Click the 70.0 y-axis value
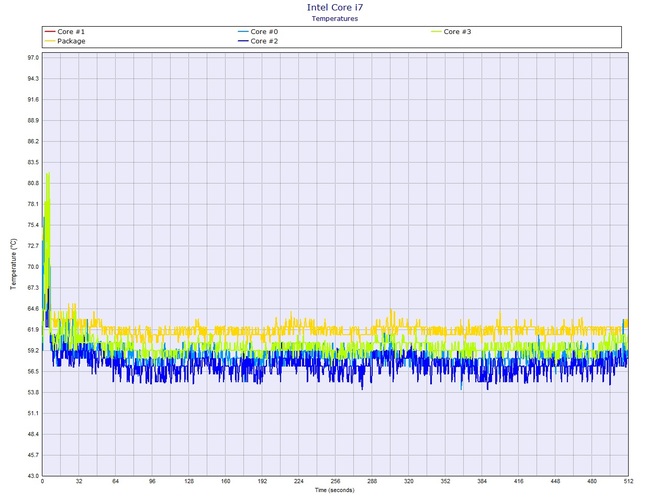 [x=33, y=267]
